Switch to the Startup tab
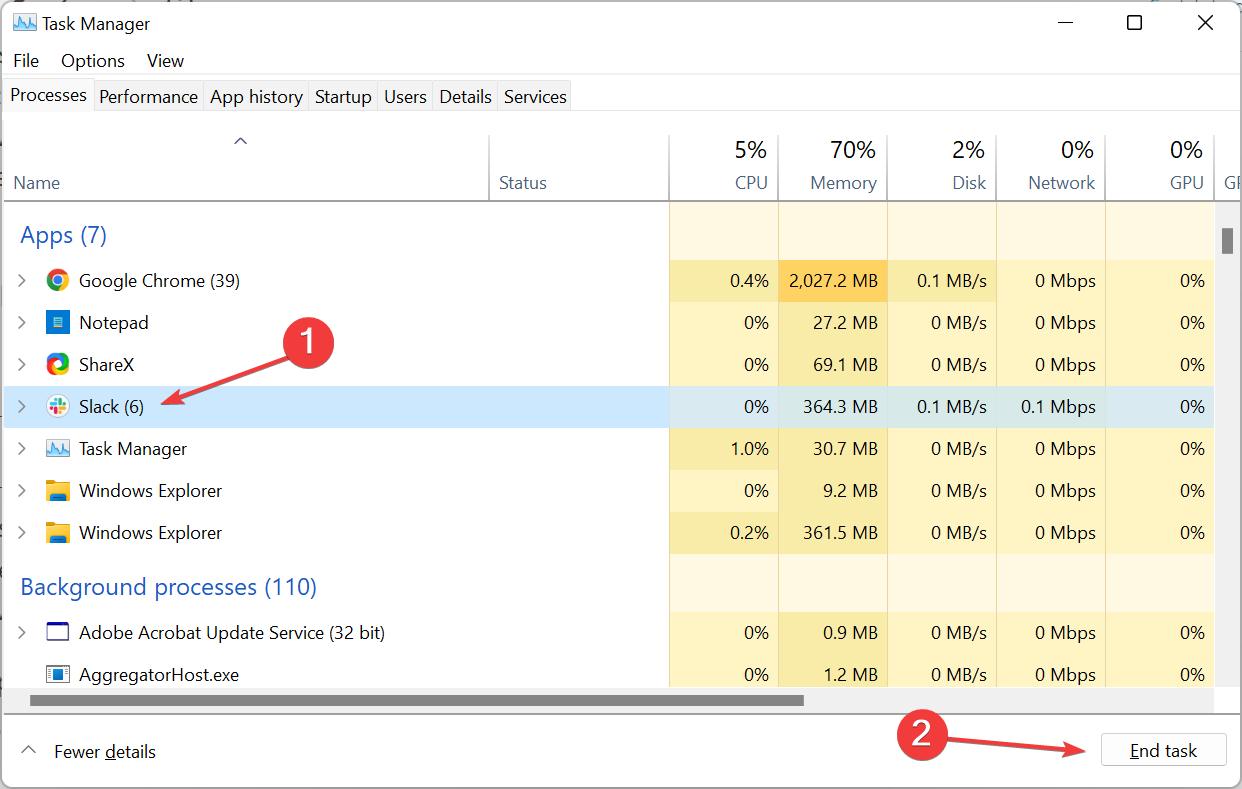 tap(343, 97)
